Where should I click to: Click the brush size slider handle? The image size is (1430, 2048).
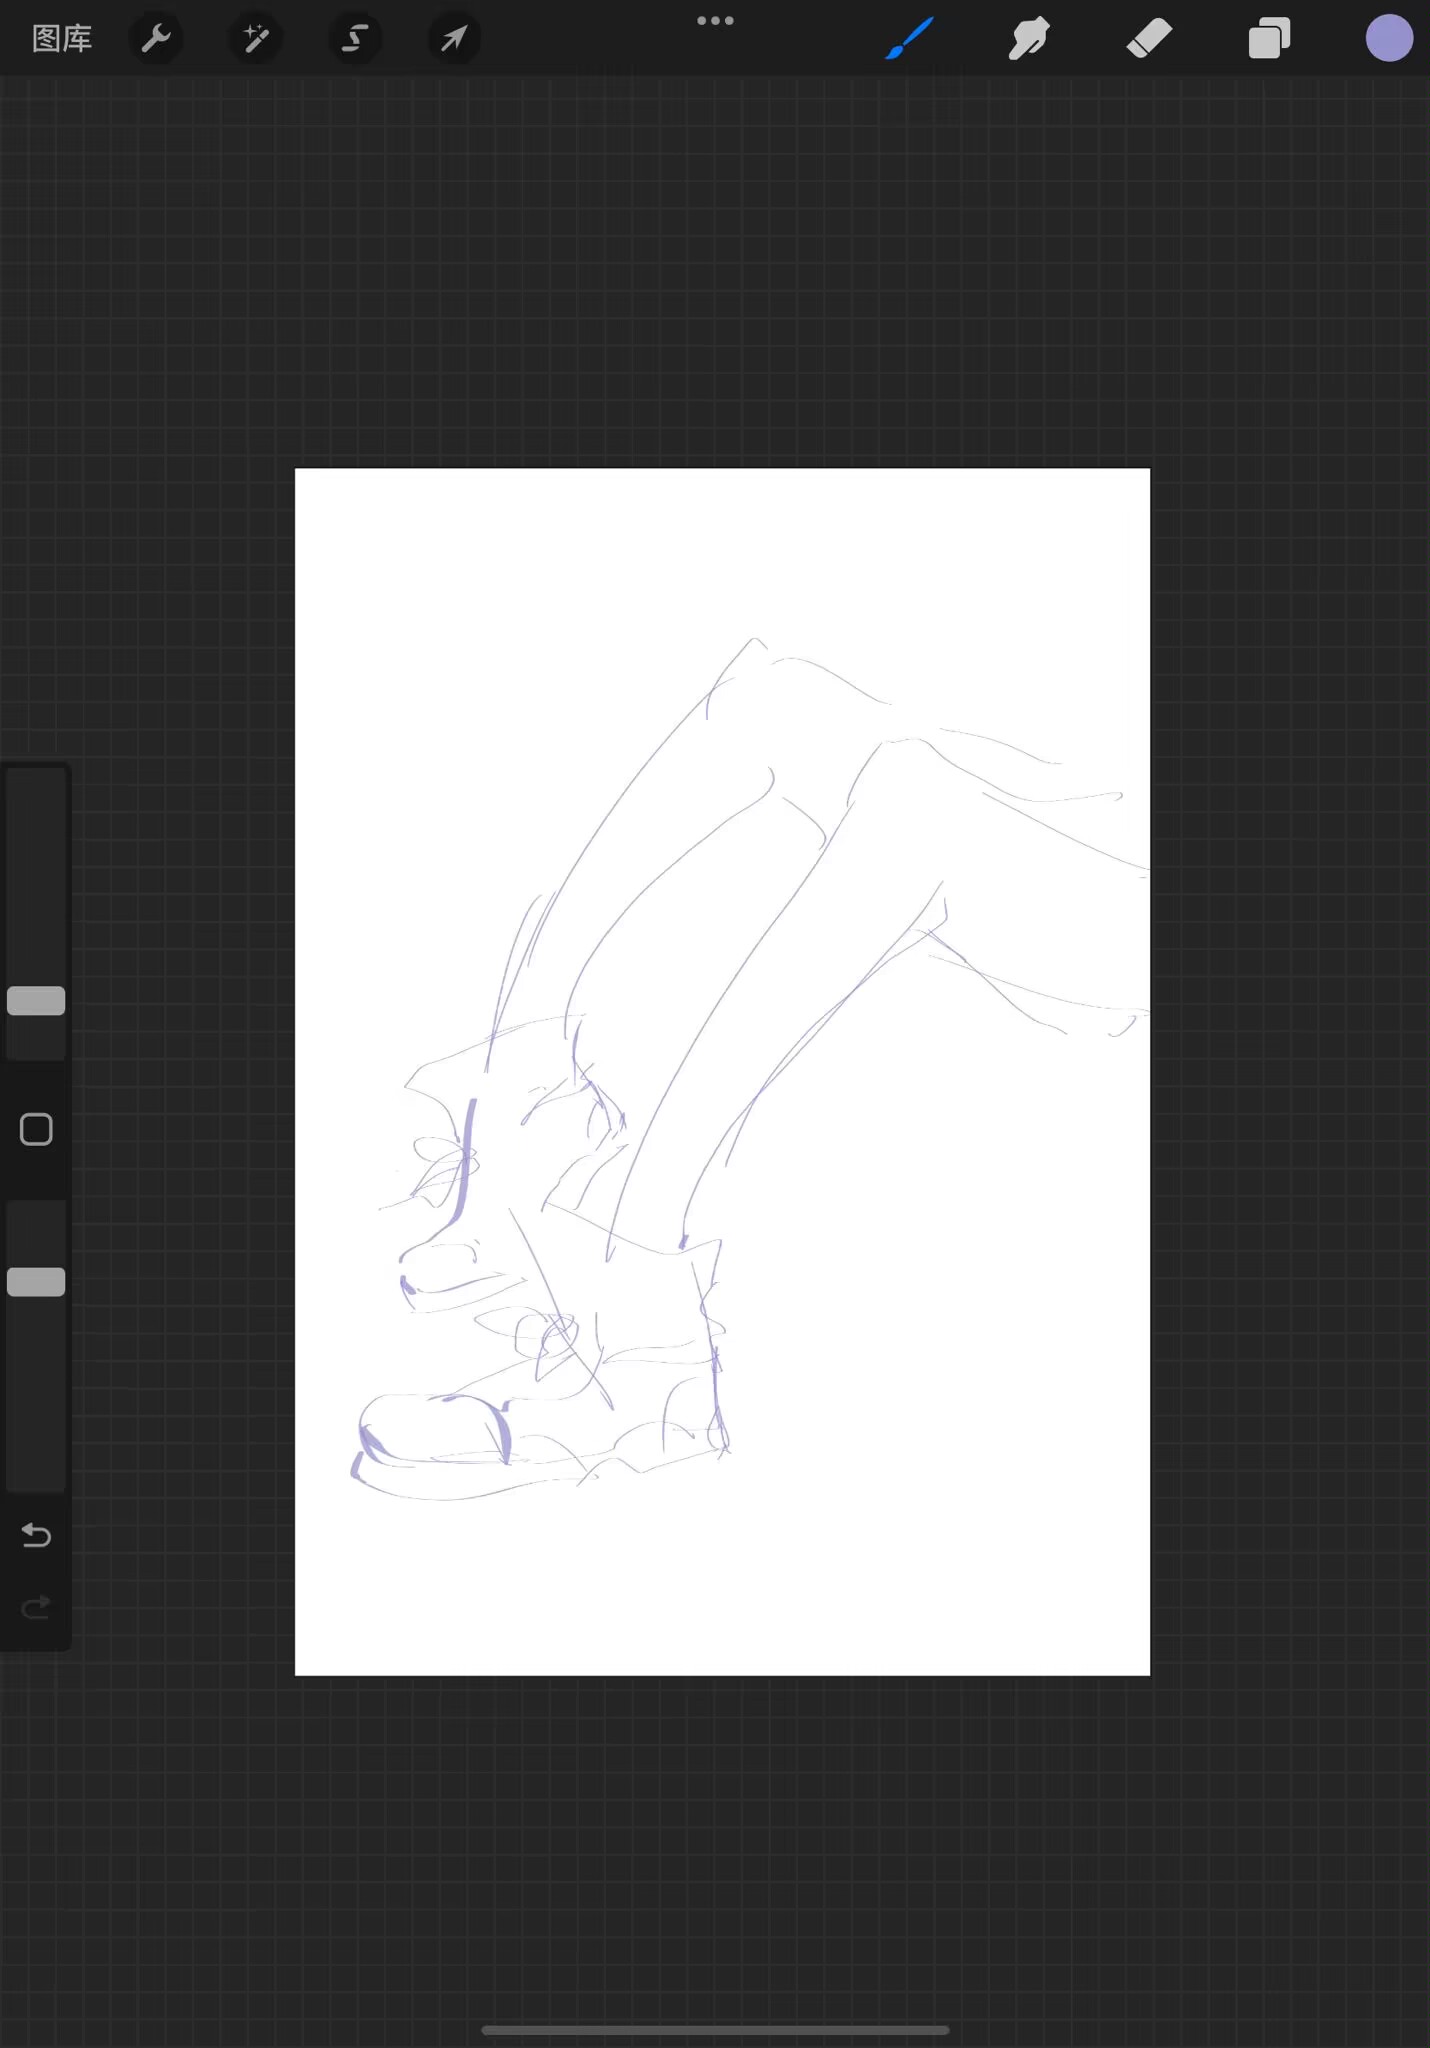coord(36,1001)
